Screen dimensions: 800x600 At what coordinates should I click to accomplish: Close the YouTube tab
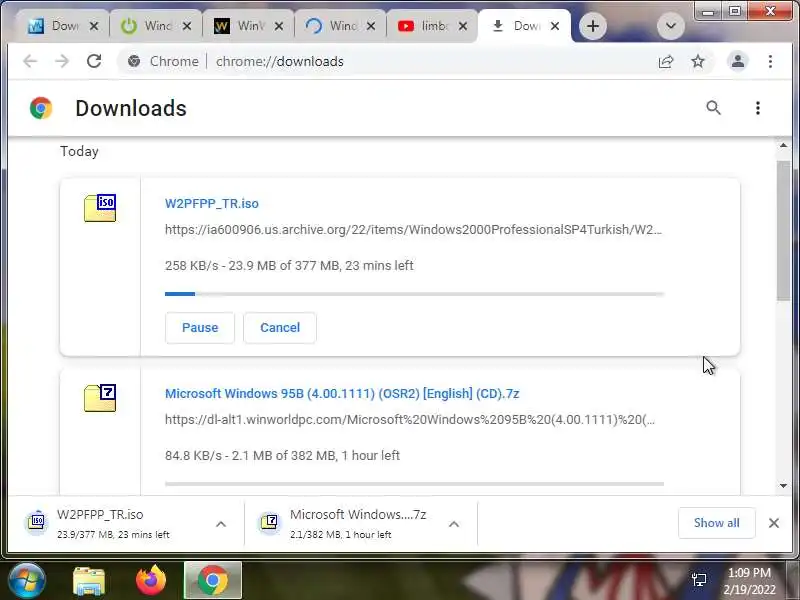463,26
